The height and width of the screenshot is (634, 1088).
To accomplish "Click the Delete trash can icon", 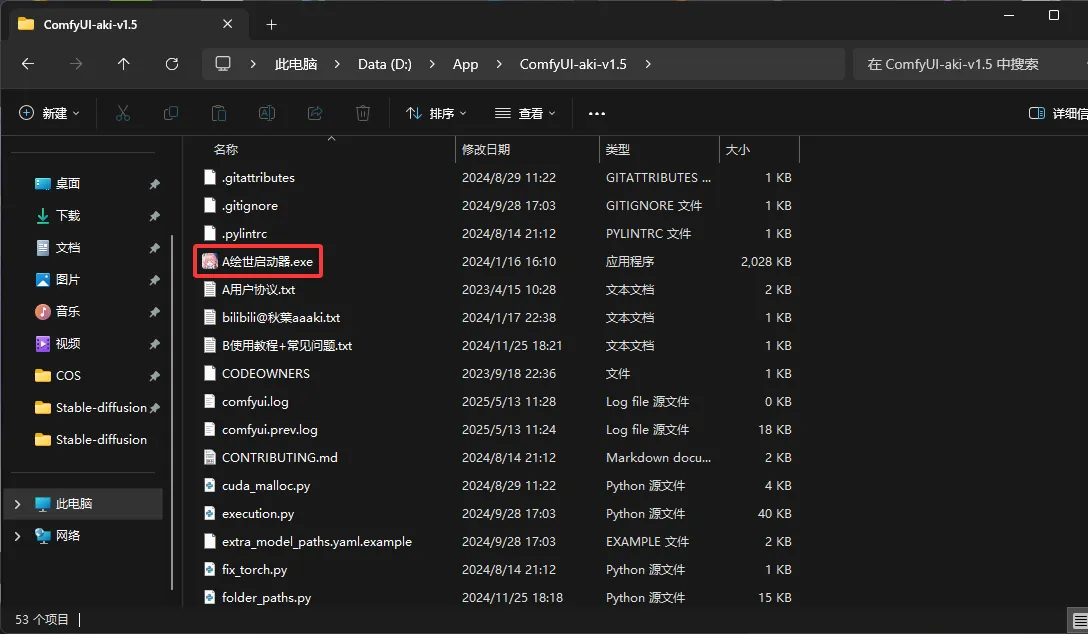I will tap(364, 113).
